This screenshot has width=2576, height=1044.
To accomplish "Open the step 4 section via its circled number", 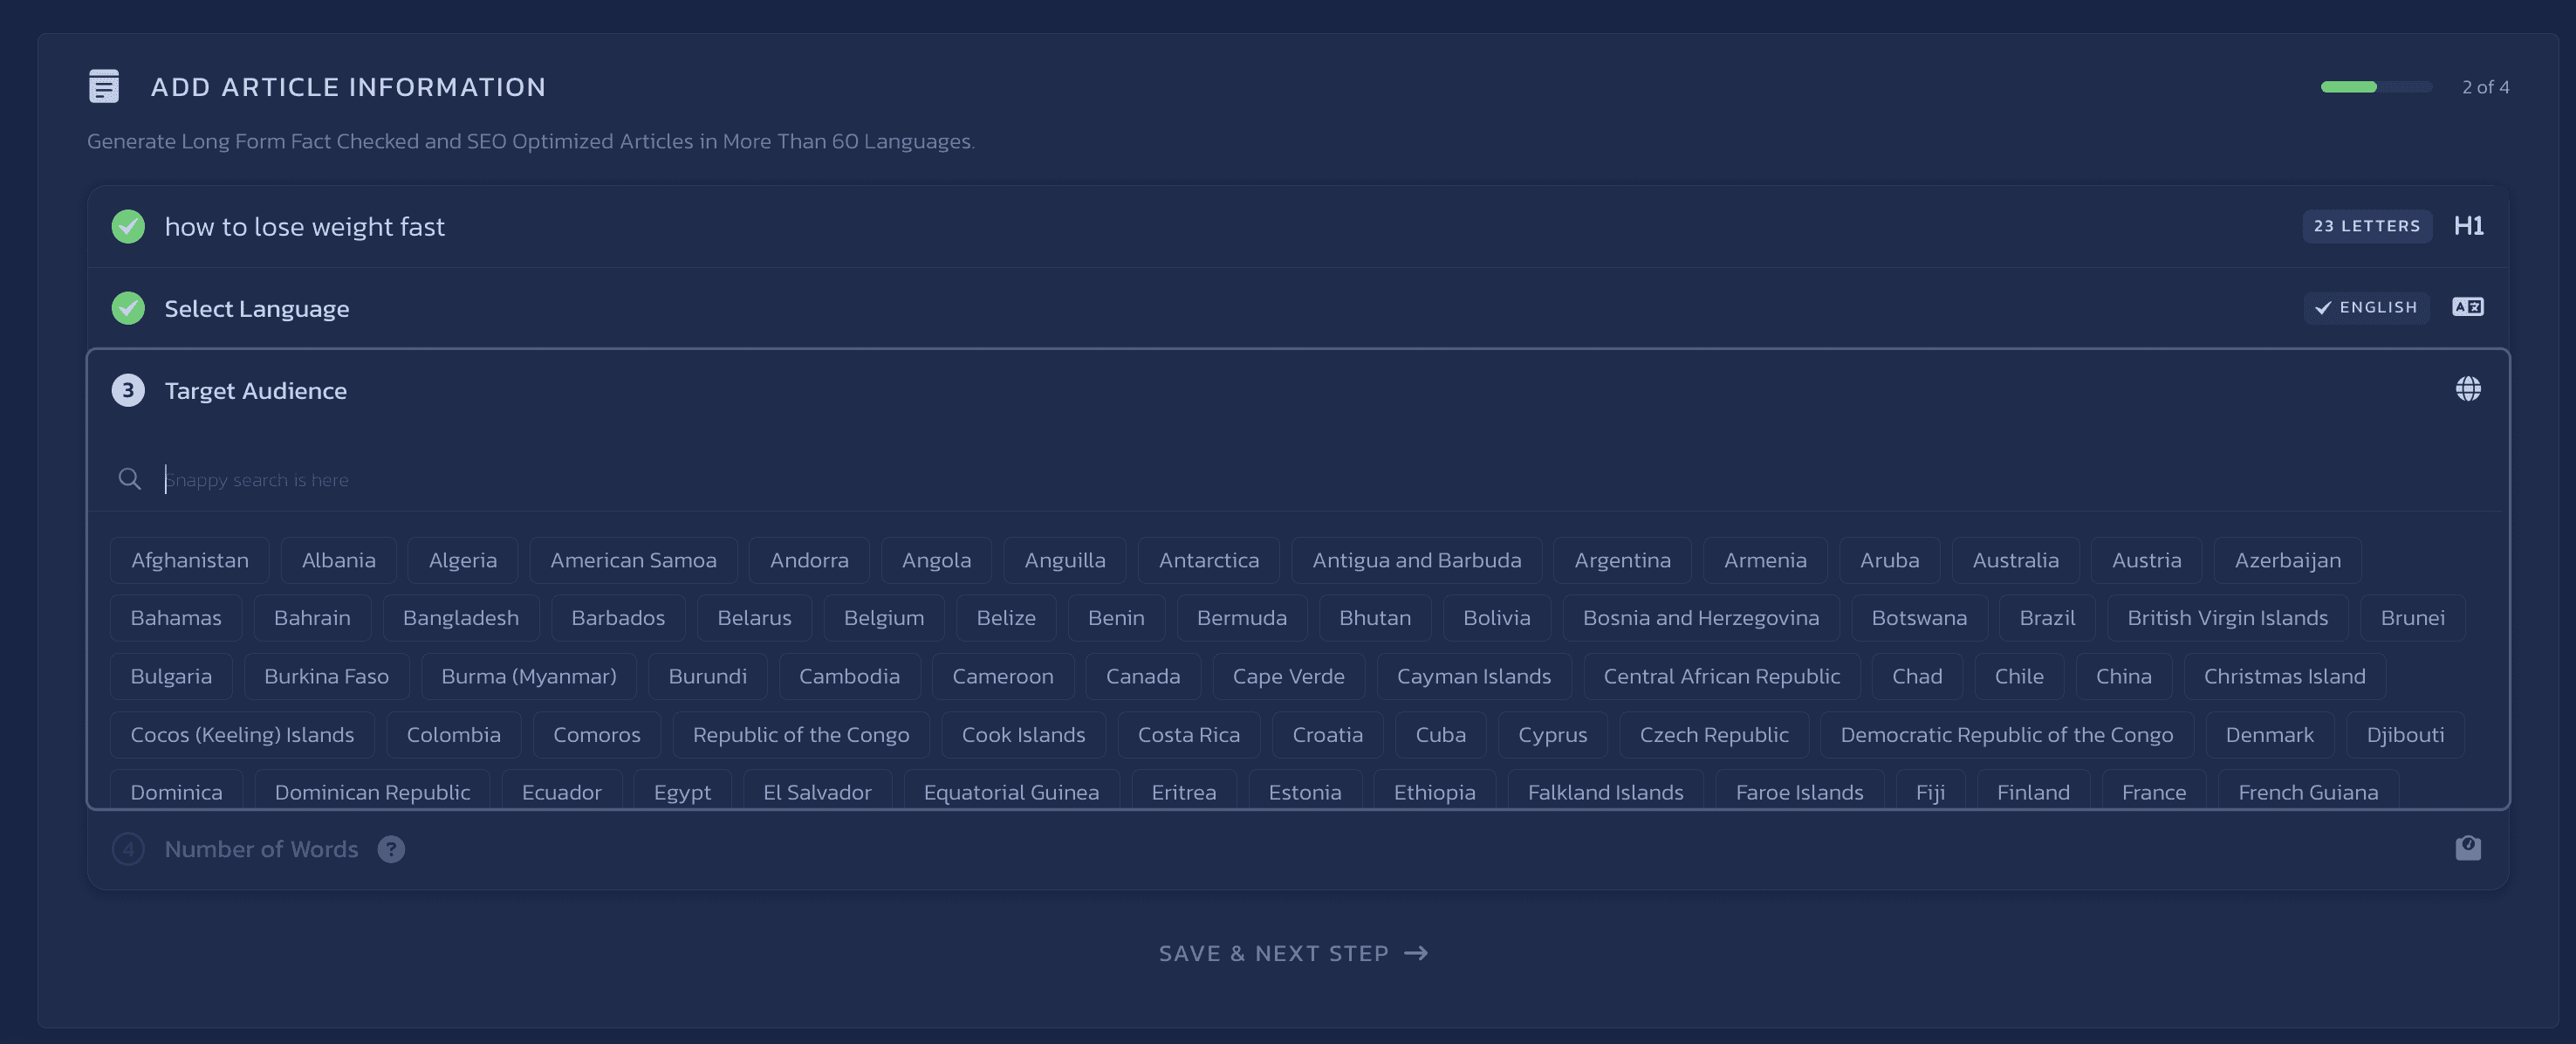I will 128,849.
